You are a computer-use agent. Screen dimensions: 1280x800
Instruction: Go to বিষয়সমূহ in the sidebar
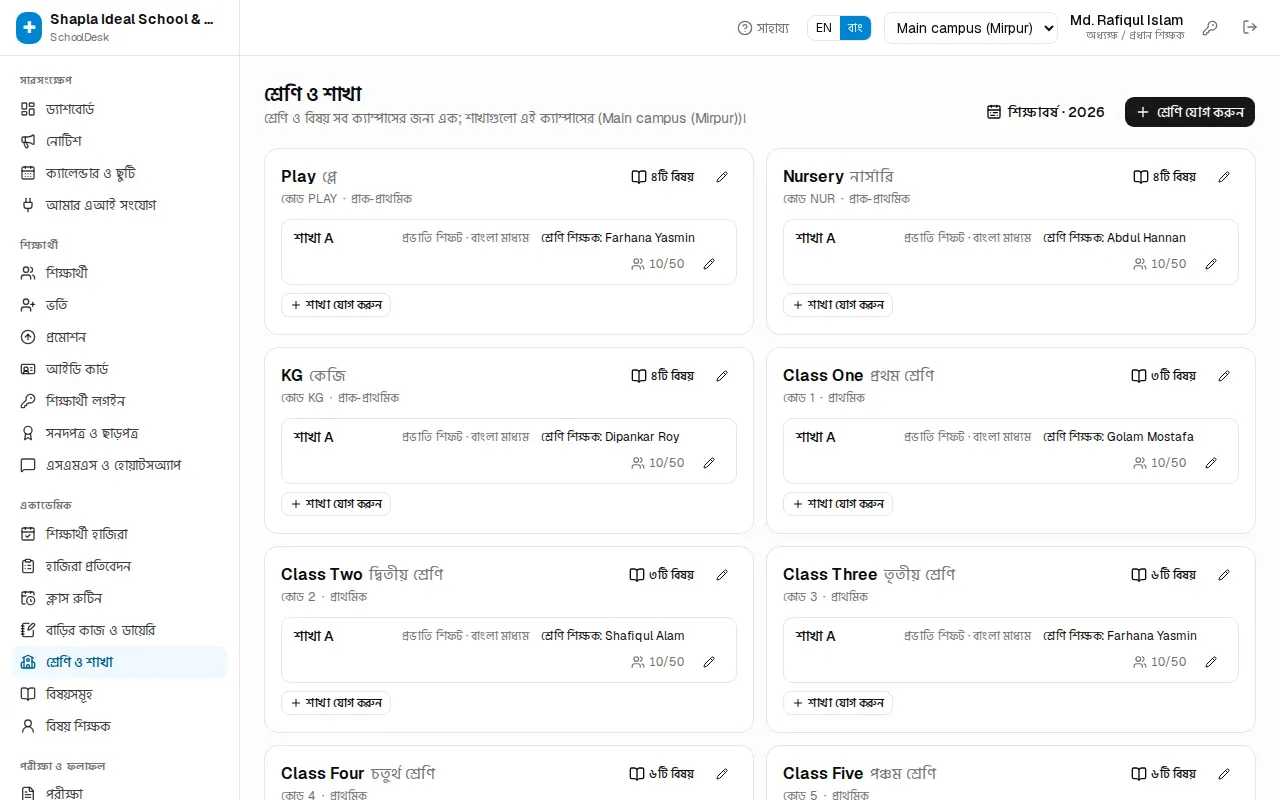pos(119,694)
